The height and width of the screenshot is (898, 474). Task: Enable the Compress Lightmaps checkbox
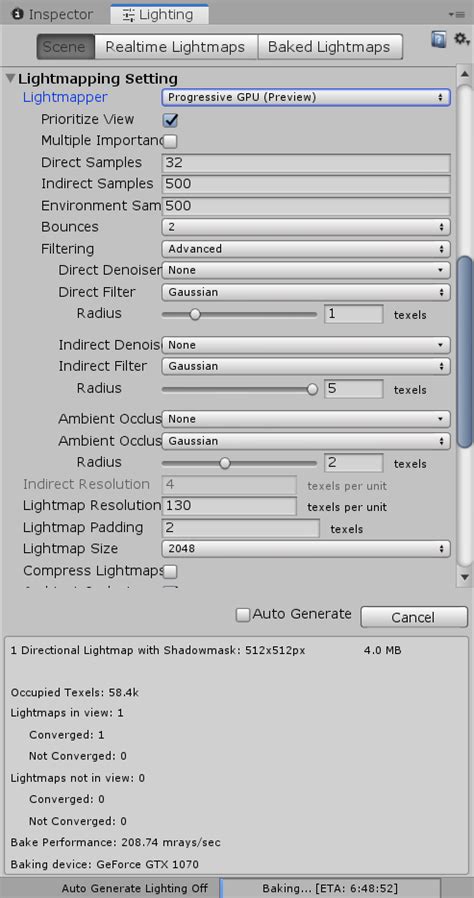click(170, 572)
